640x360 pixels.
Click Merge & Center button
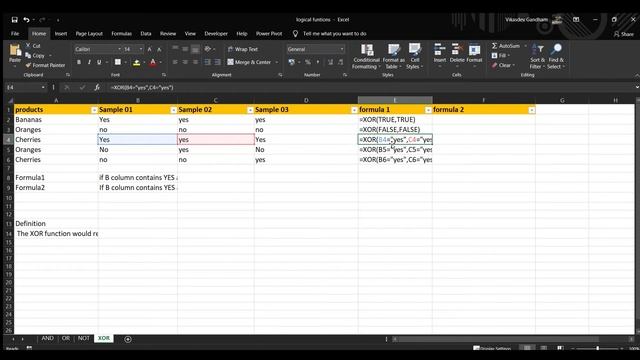point(249,62)
